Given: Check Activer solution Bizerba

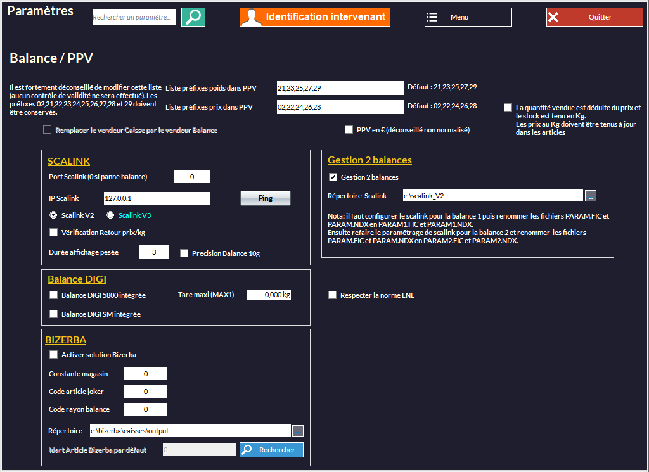Looking at the screenshot, I should click(53, 354).
